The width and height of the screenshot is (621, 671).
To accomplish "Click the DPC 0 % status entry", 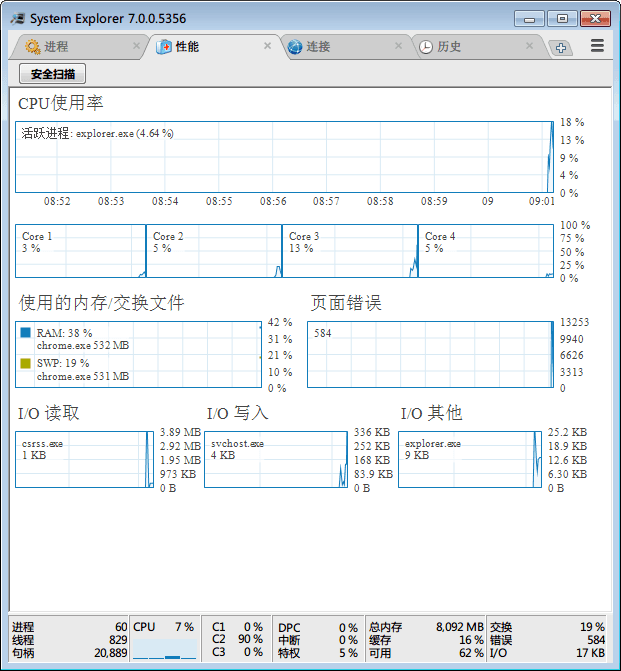I will click(x=318, y=628).
